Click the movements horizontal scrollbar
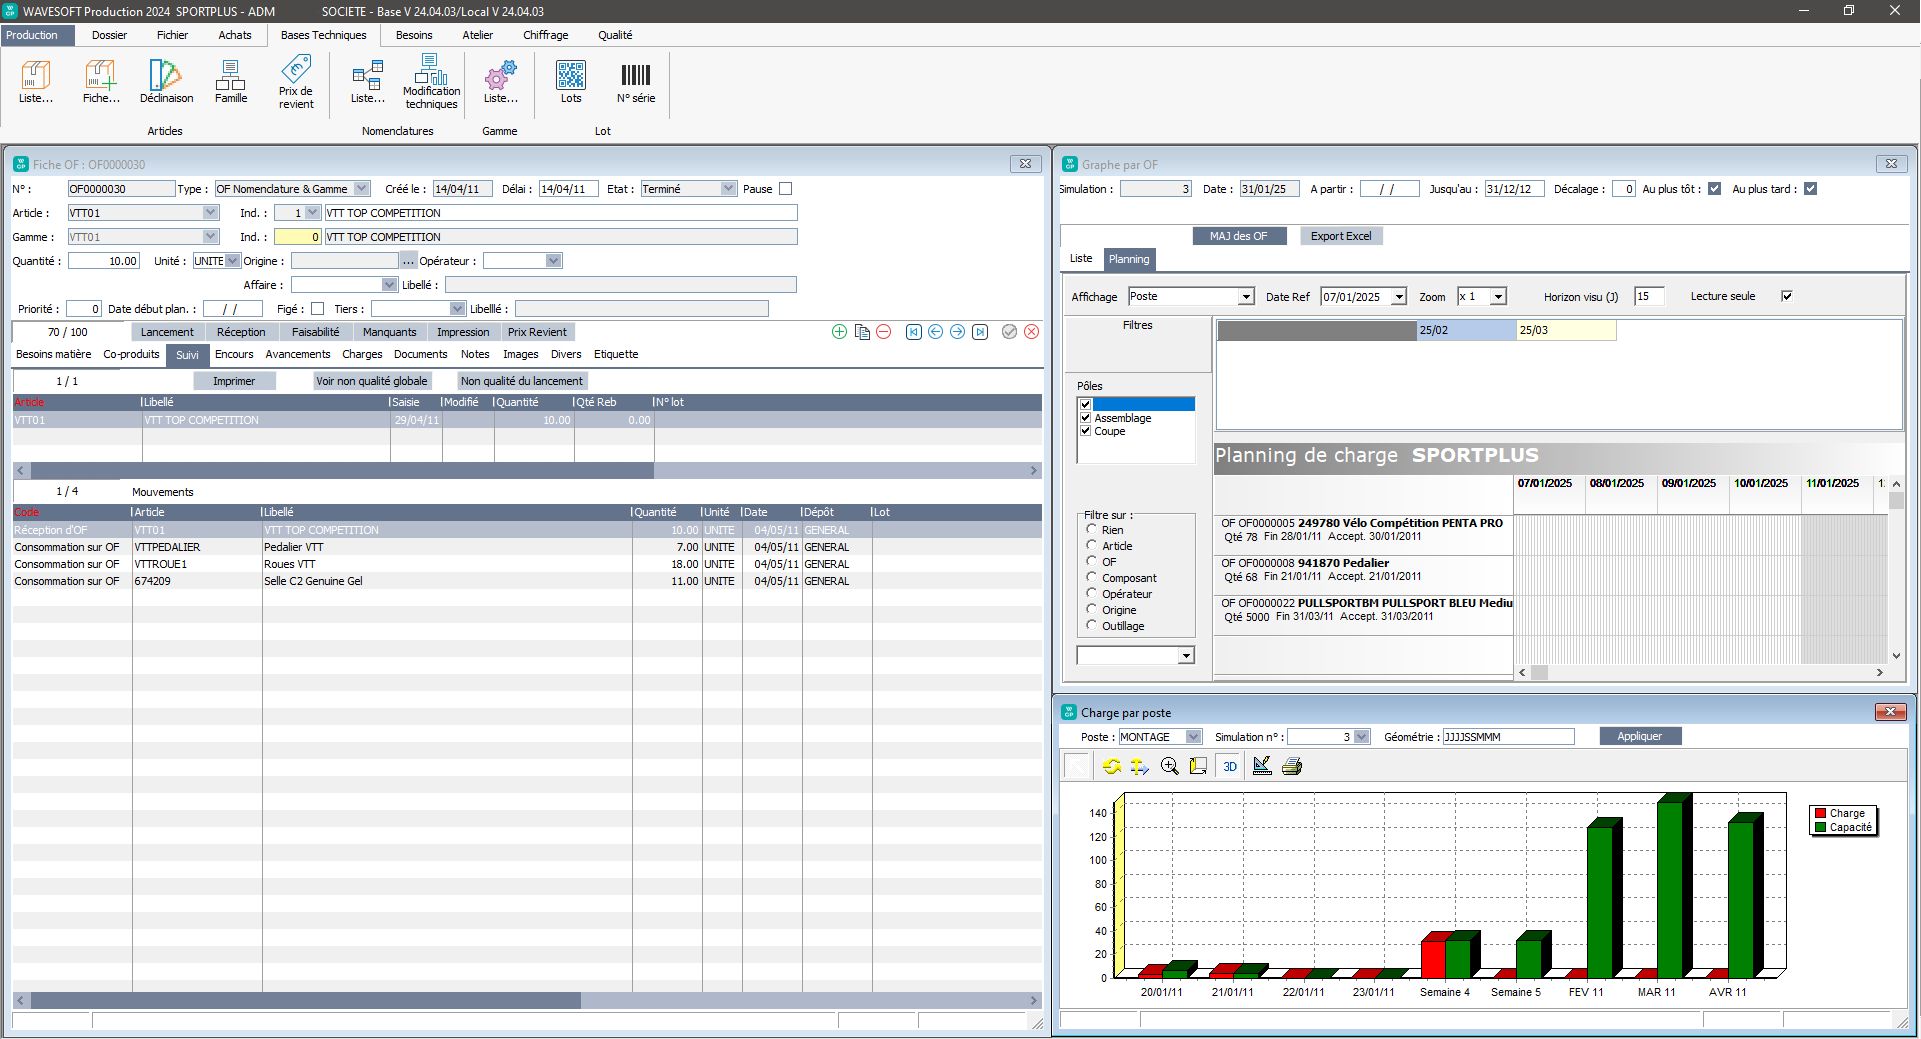This screenshot has width=1921, height=1039. tap(305, 1000)
